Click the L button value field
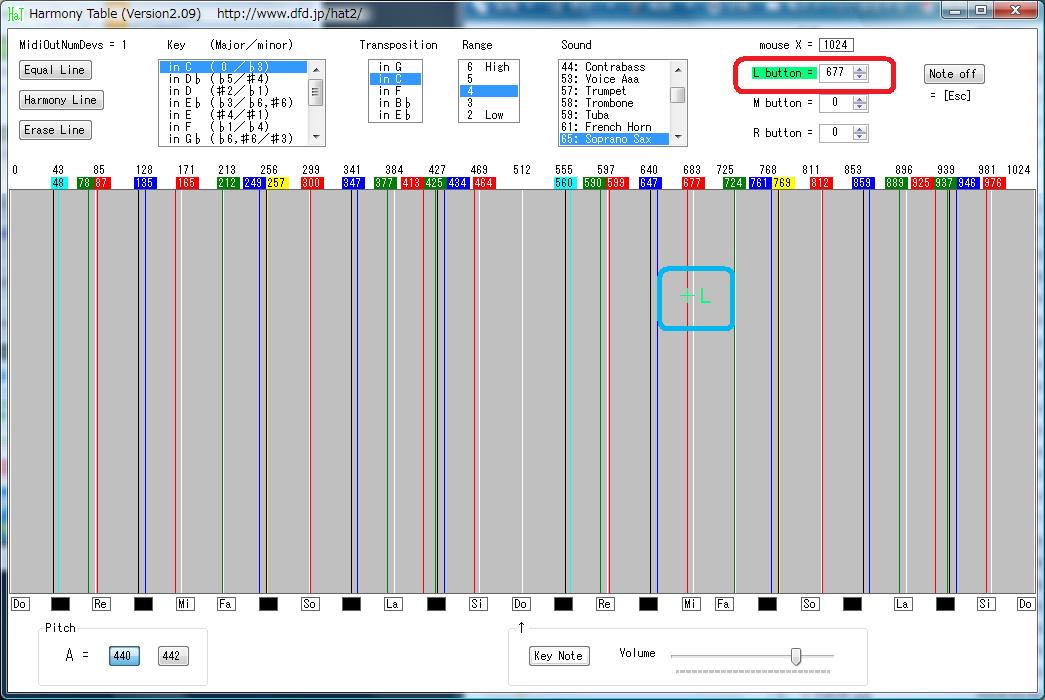 click(x=836, y=73)
